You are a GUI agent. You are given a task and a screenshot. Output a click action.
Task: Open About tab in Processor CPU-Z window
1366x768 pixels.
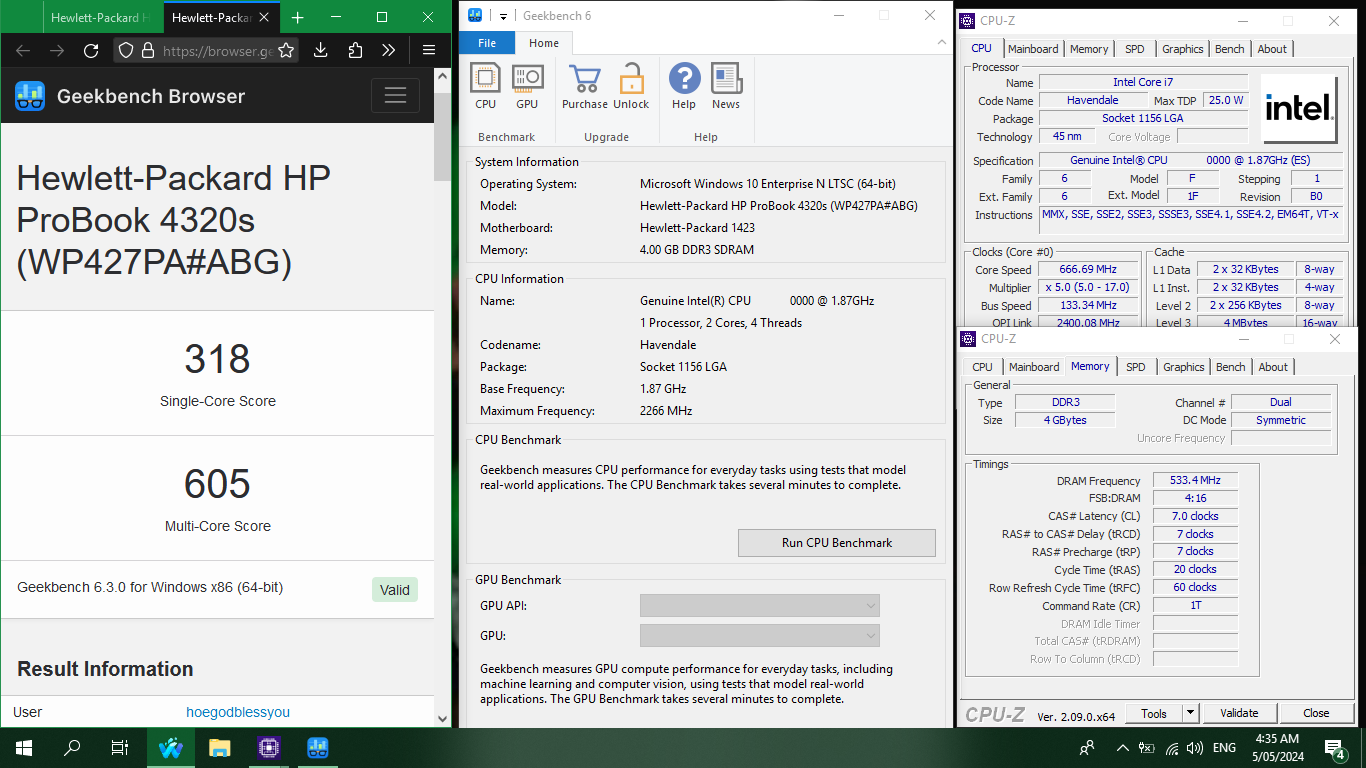1272,49
